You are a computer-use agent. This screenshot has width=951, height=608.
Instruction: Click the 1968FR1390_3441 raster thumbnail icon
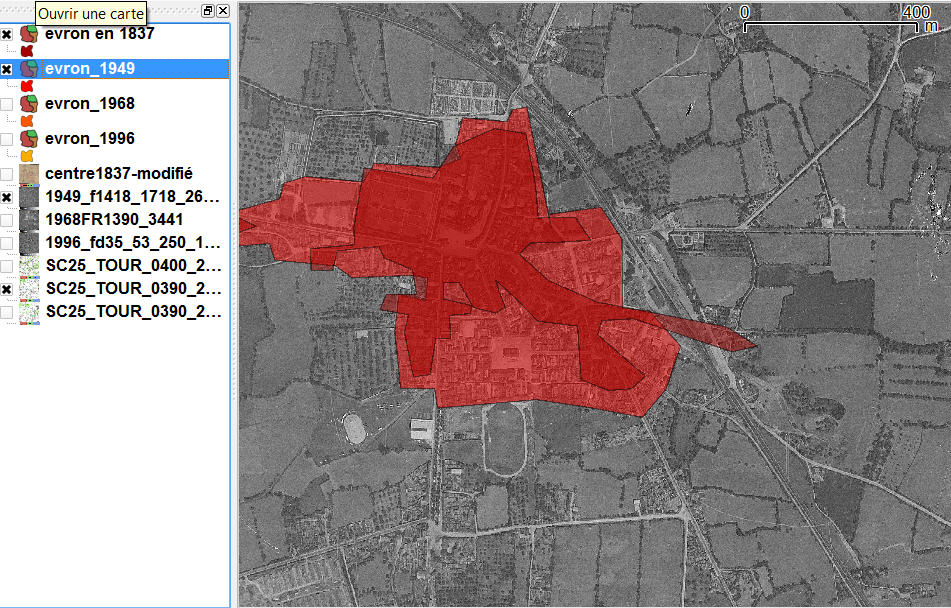[x=29, y=220]
